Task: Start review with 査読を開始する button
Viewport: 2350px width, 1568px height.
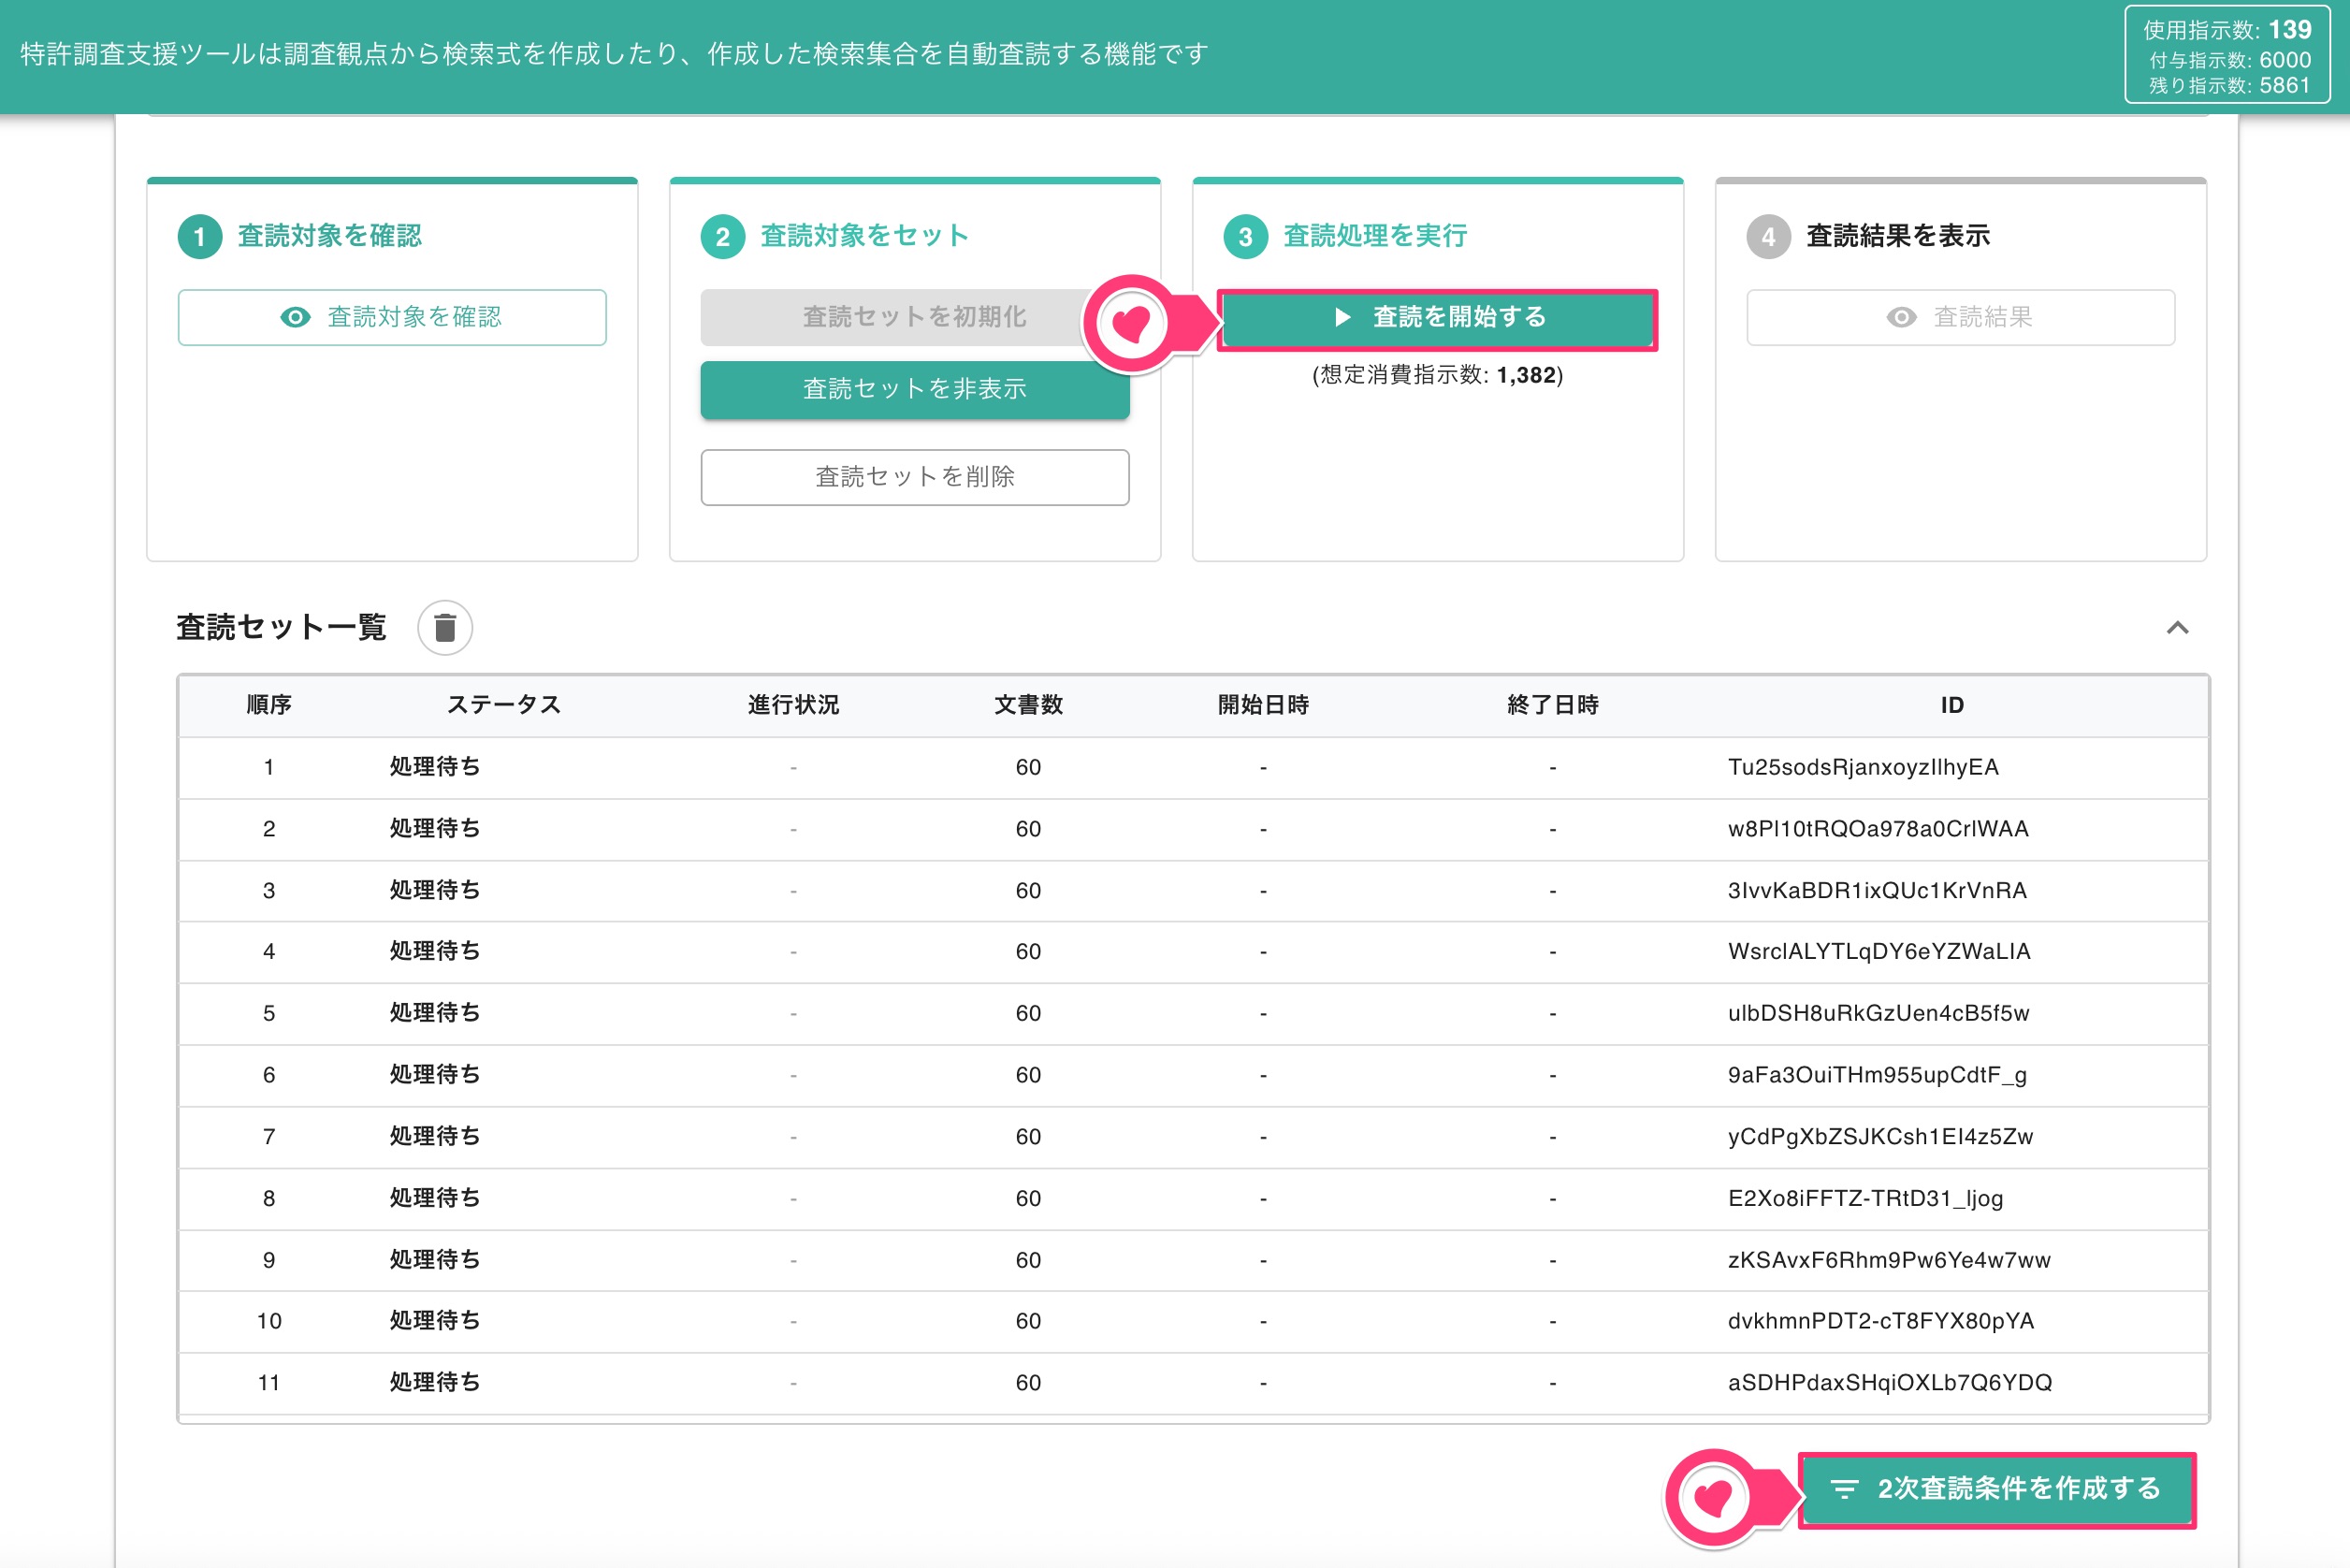Action: point(1437,318)
